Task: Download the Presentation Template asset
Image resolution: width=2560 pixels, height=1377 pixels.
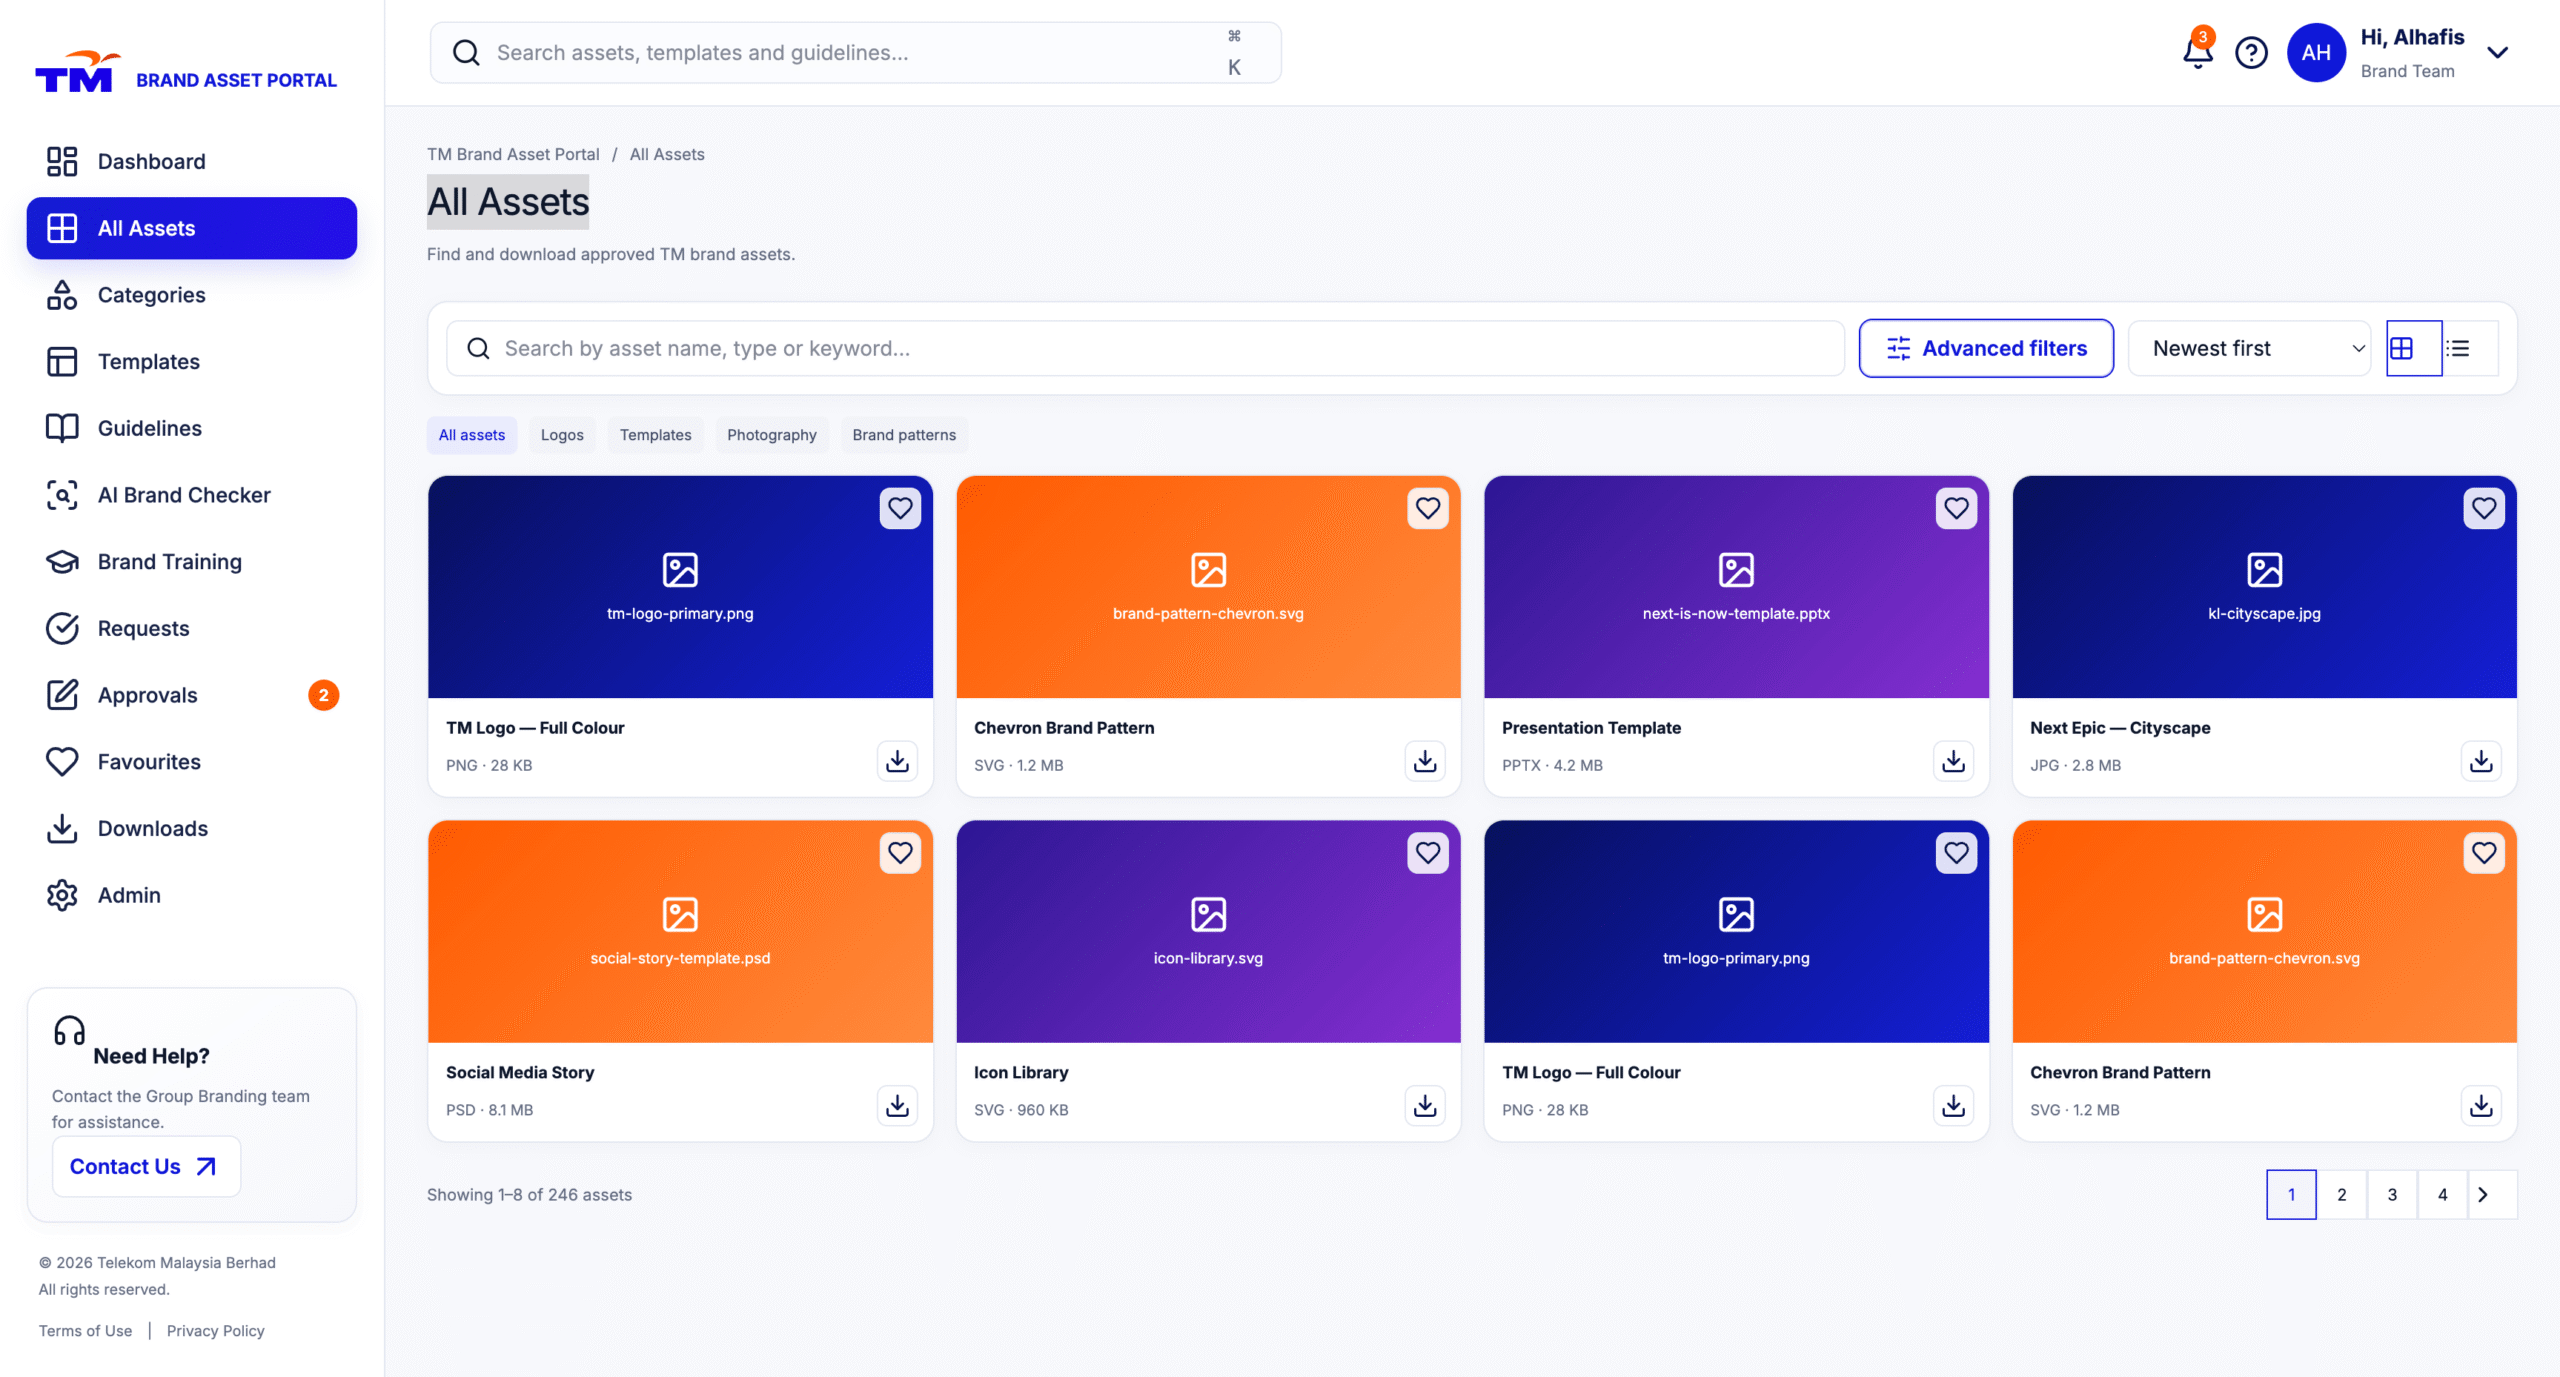Action: [x=1953, y=761]
